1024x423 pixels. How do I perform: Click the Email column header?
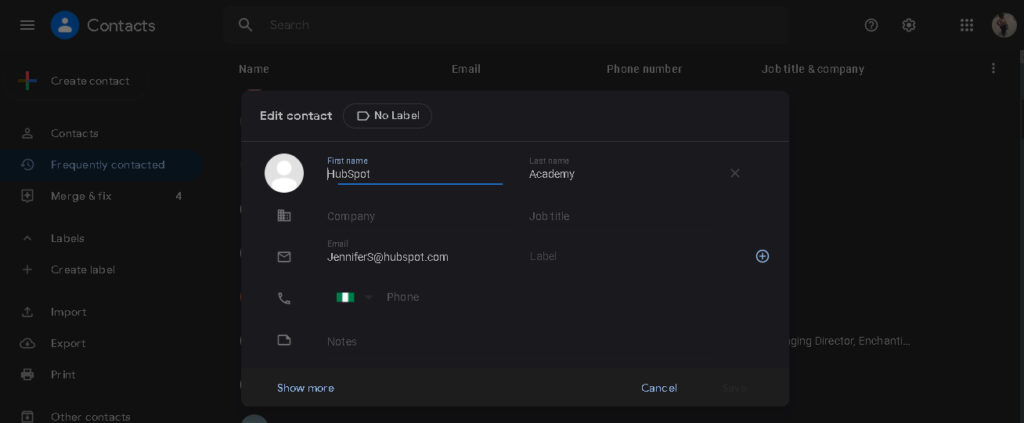click(466, 69)
